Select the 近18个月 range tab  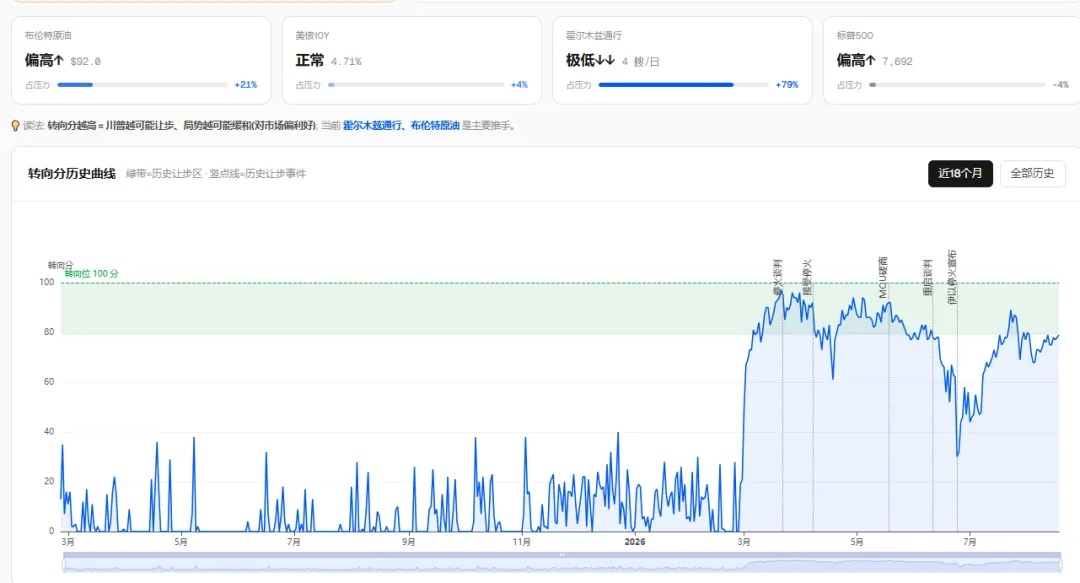coord(960,174)
